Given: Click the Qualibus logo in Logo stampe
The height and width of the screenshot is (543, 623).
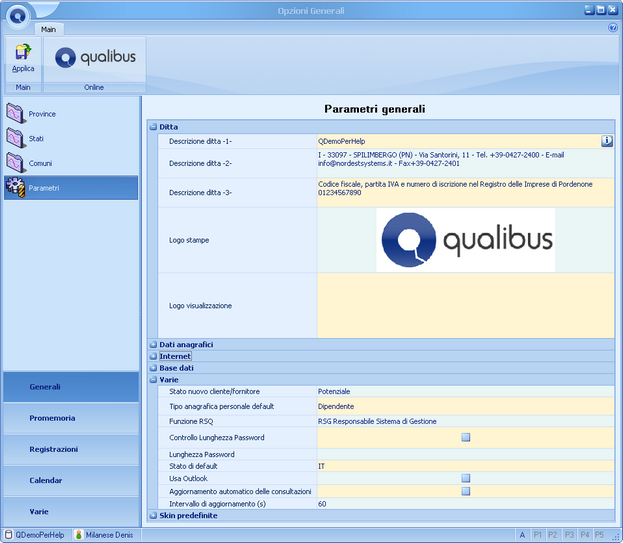Looking at the screenshot, I should tap(466, 240).
